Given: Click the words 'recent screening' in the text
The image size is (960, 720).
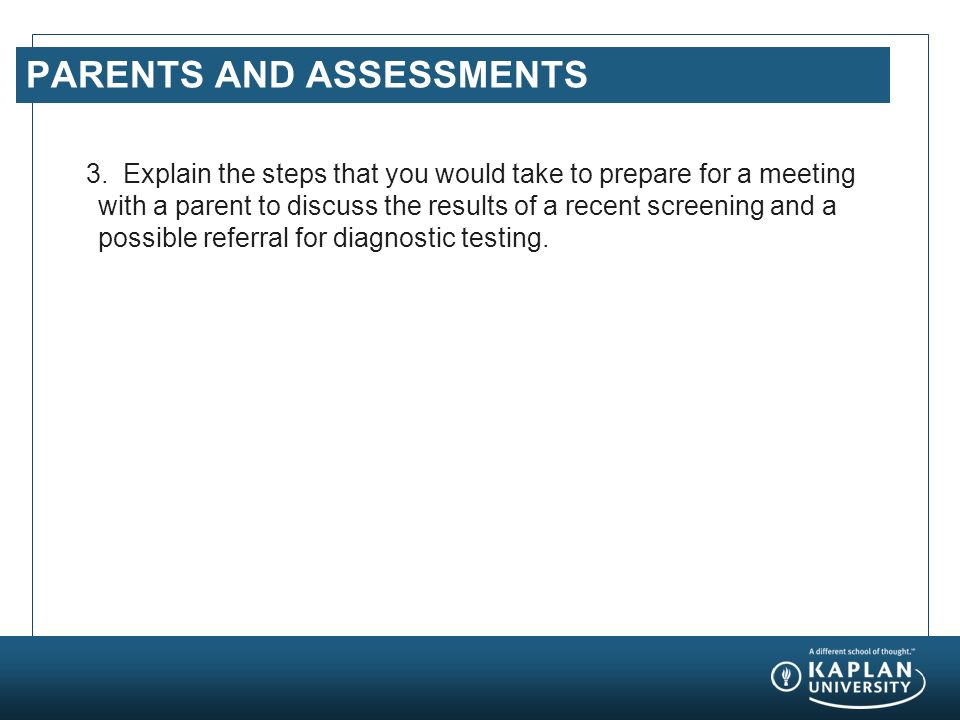Looking at the screenshot, I should tap(664, 206).
